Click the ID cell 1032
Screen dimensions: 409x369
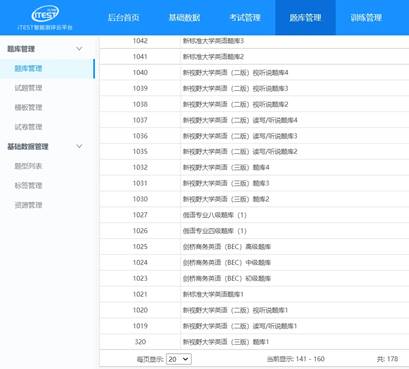coord(140,167)
